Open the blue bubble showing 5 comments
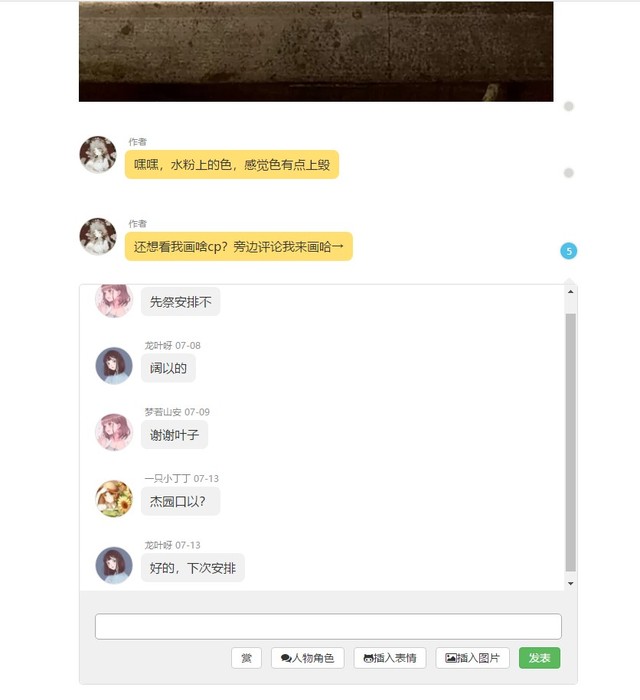 pyautogui.click(x=569, y=251)
